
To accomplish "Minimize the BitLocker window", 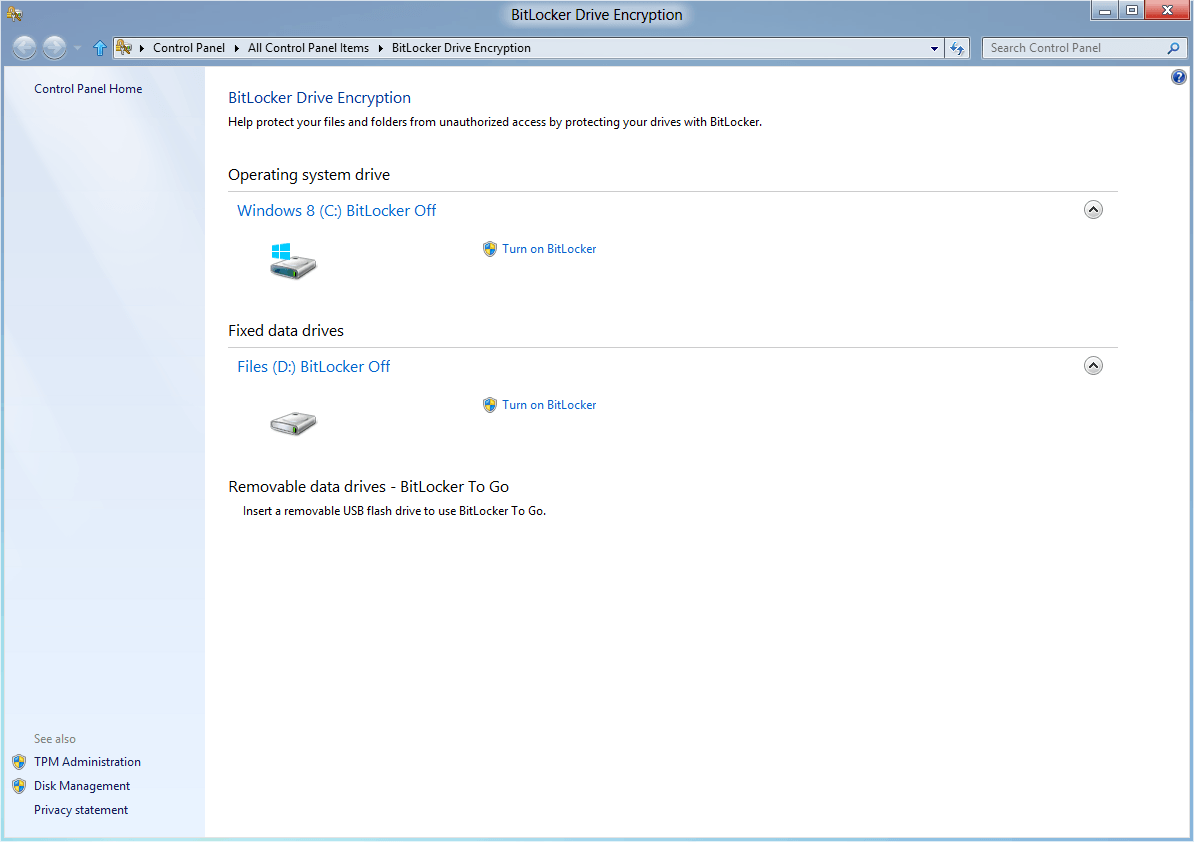I will [x=1104, y=11].
